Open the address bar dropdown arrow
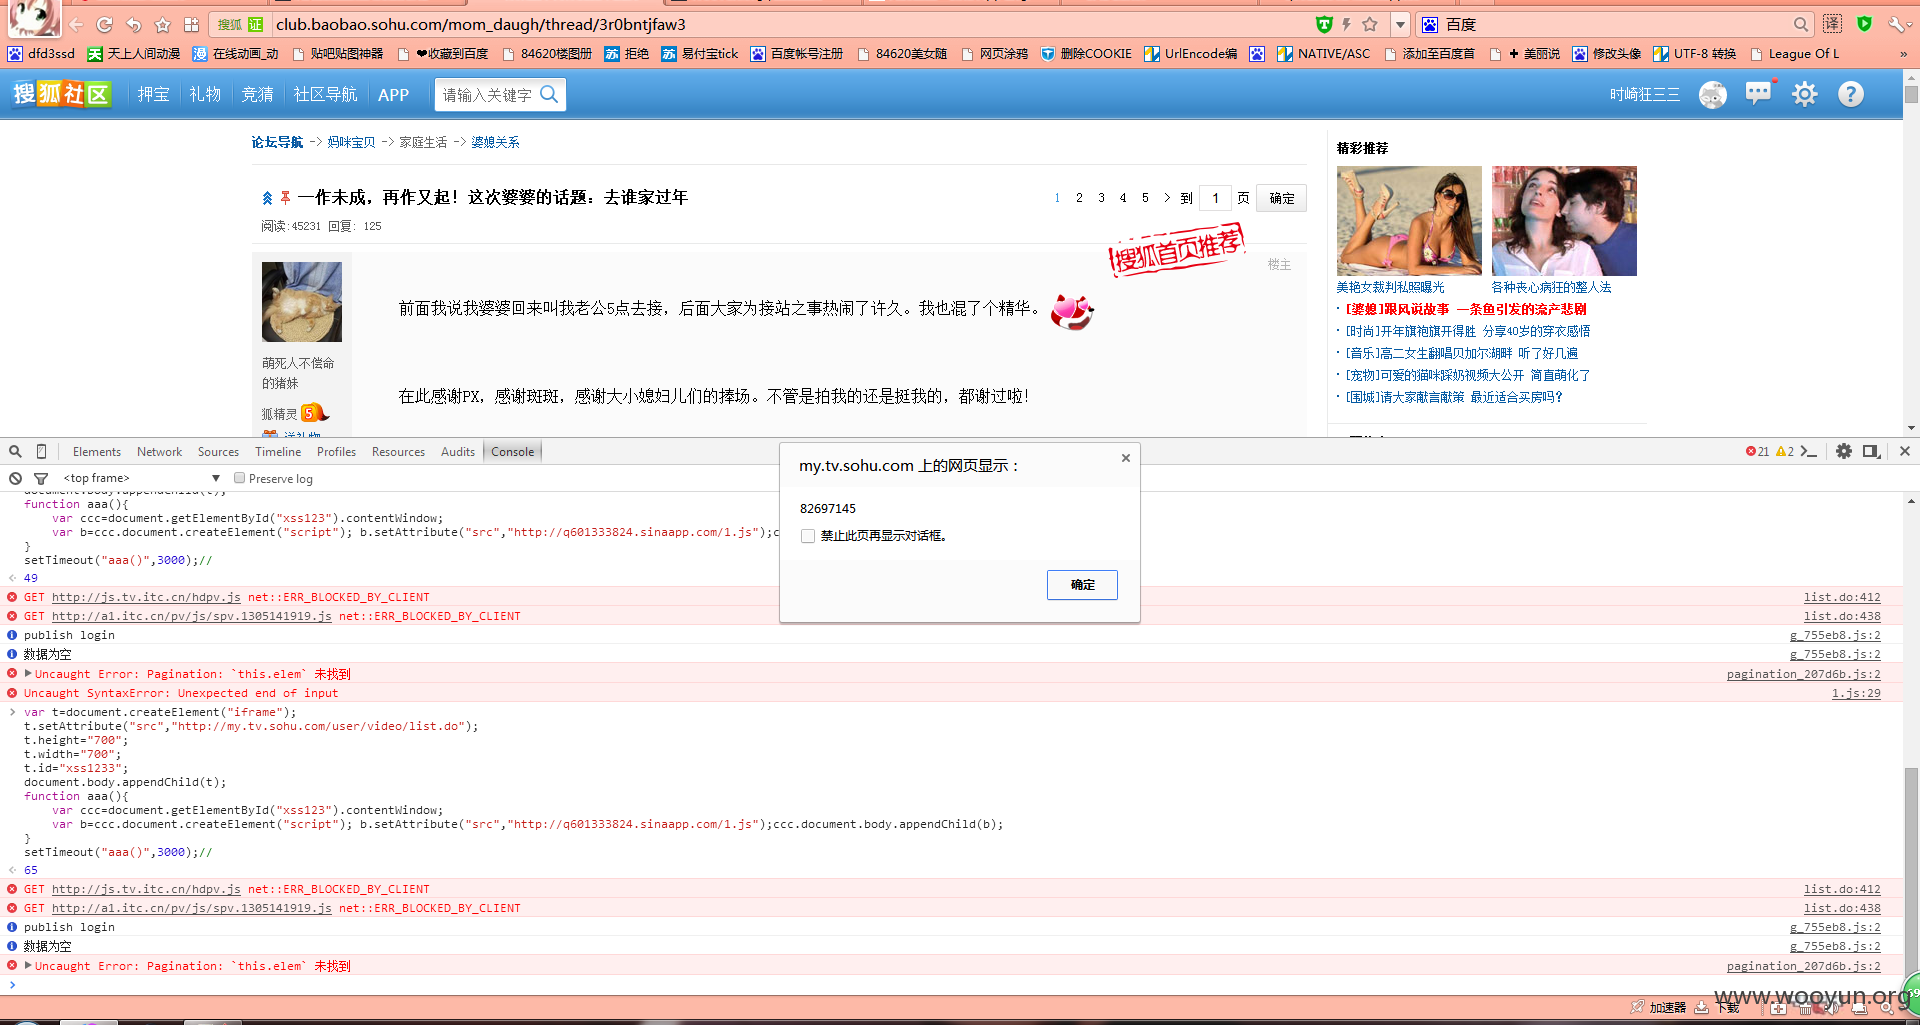 coord(1400,24)
